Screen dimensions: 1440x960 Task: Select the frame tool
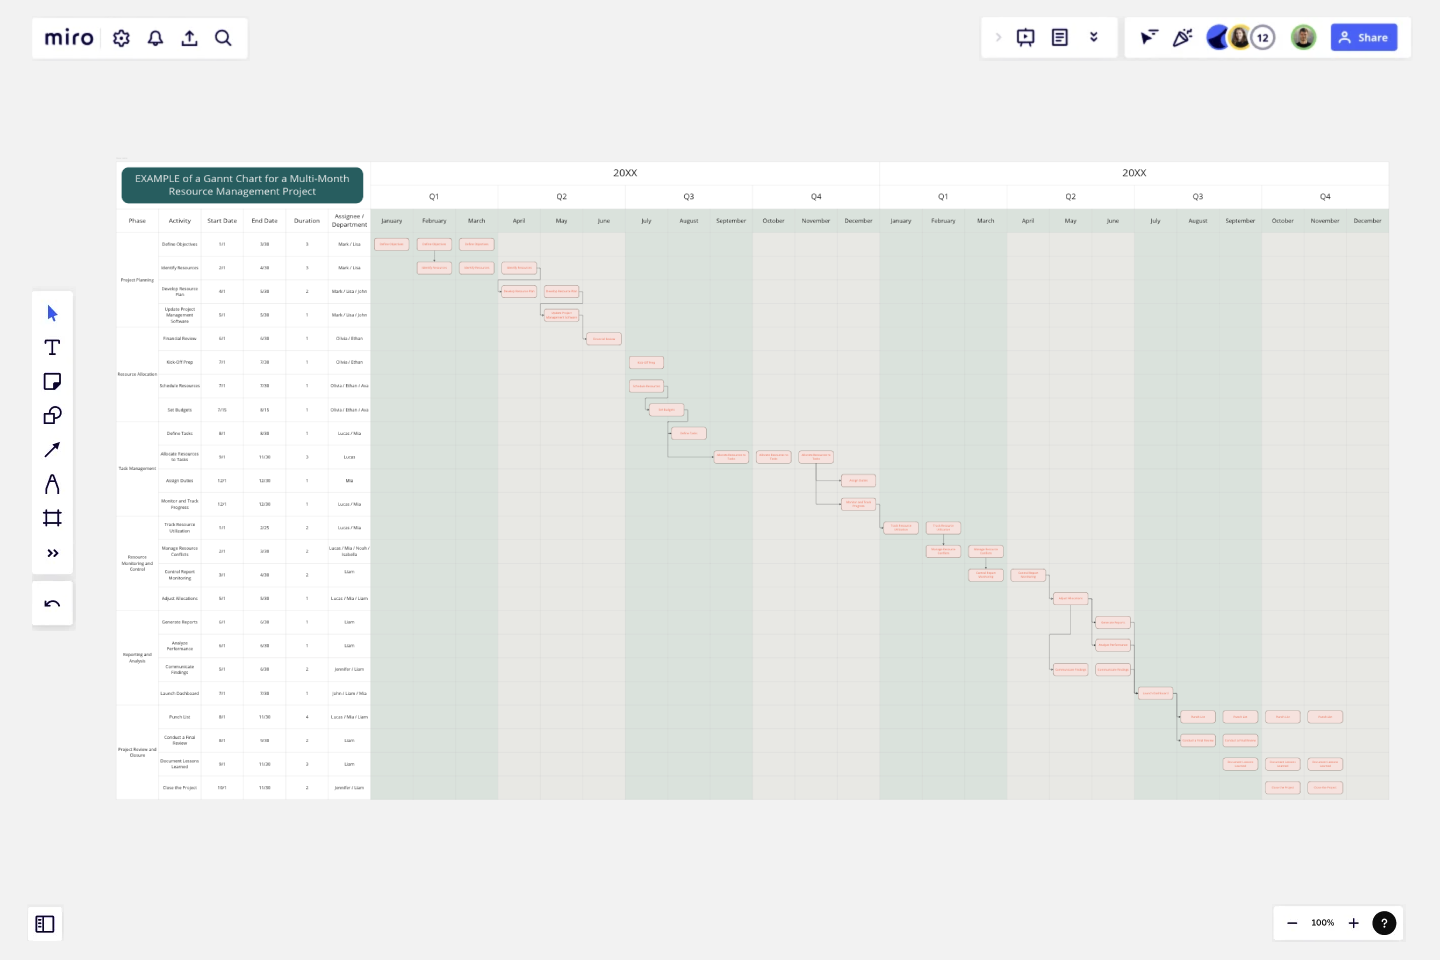(52, 517)
